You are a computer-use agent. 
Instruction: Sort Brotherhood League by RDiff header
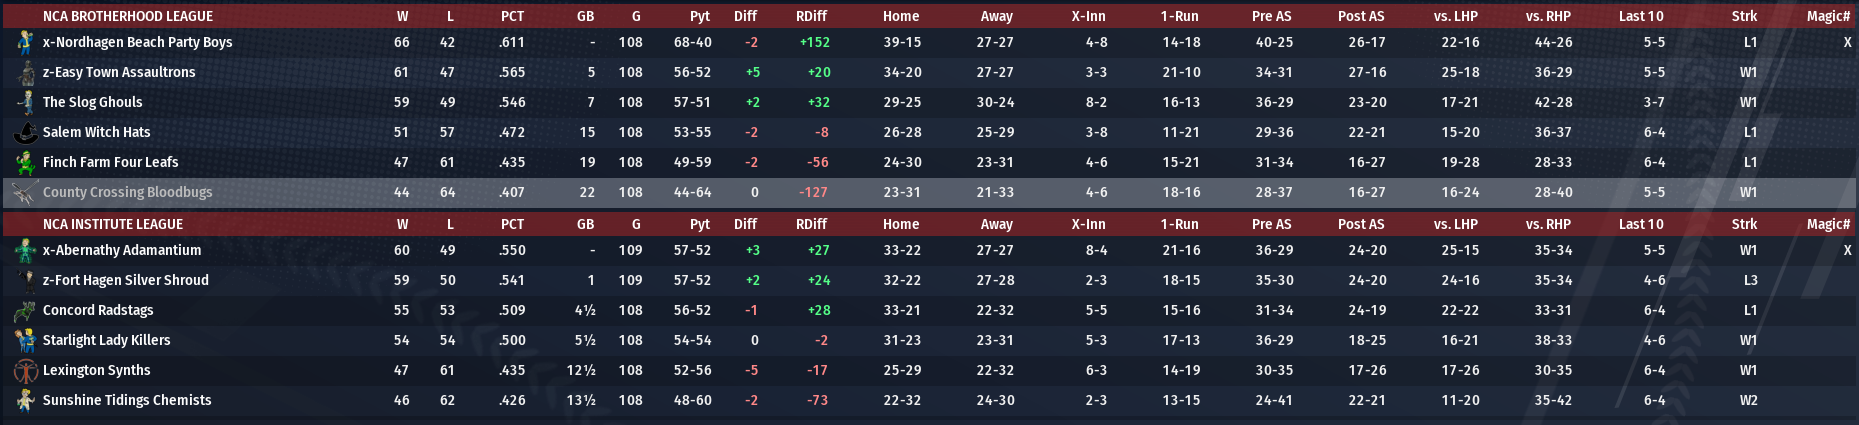tap(811, 16)
